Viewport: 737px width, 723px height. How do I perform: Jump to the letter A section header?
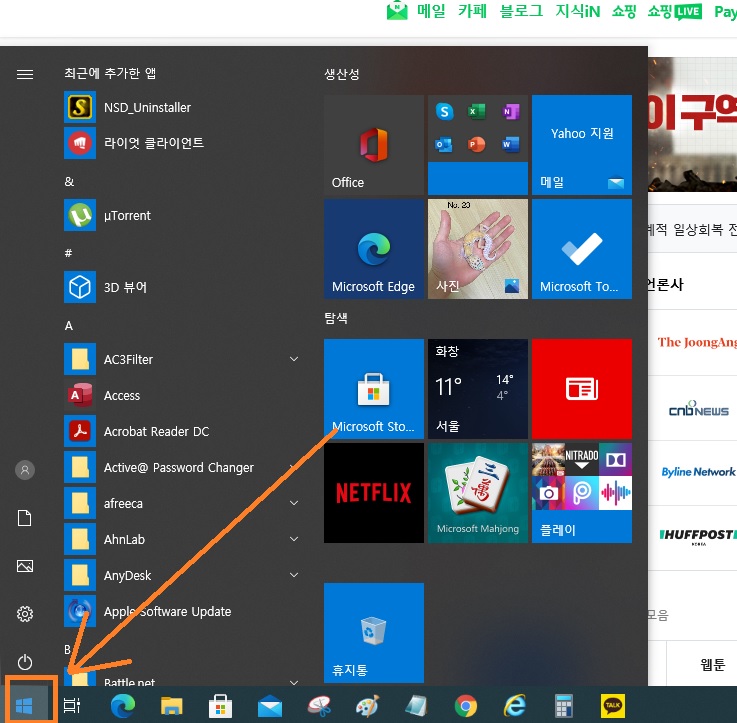69,325
